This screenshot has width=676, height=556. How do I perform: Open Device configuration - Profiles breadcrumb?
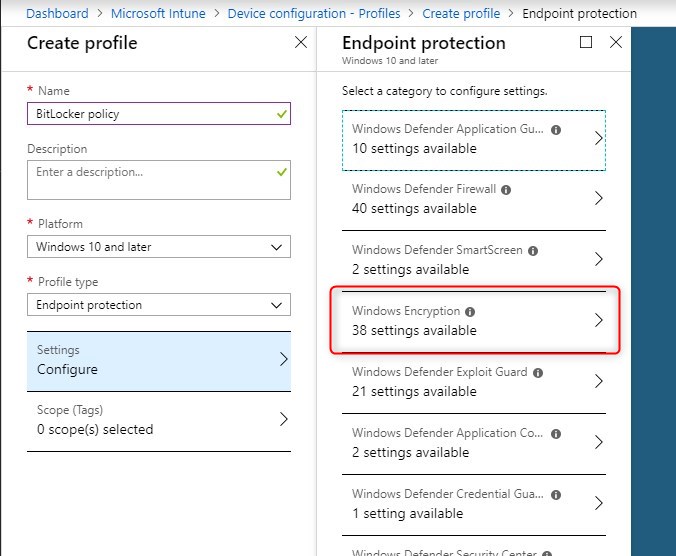click(314, 13)
